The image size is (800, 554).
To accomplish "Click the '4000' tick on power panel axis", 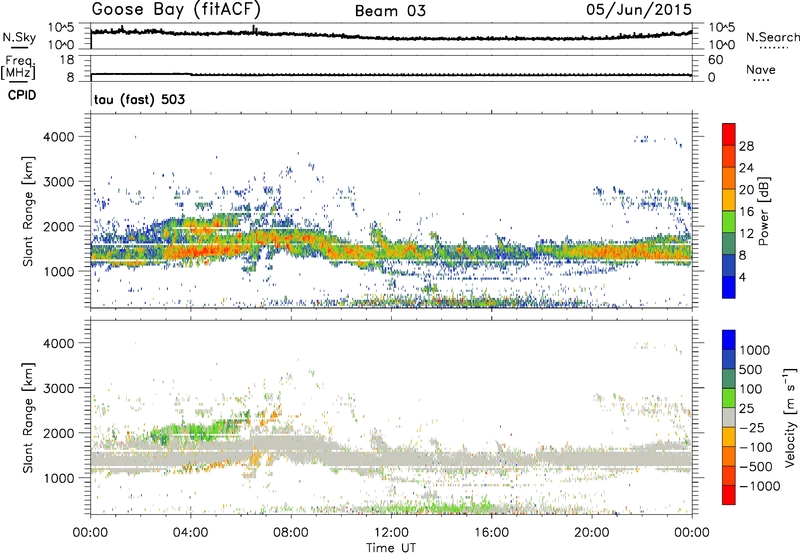I will [60, 137].
